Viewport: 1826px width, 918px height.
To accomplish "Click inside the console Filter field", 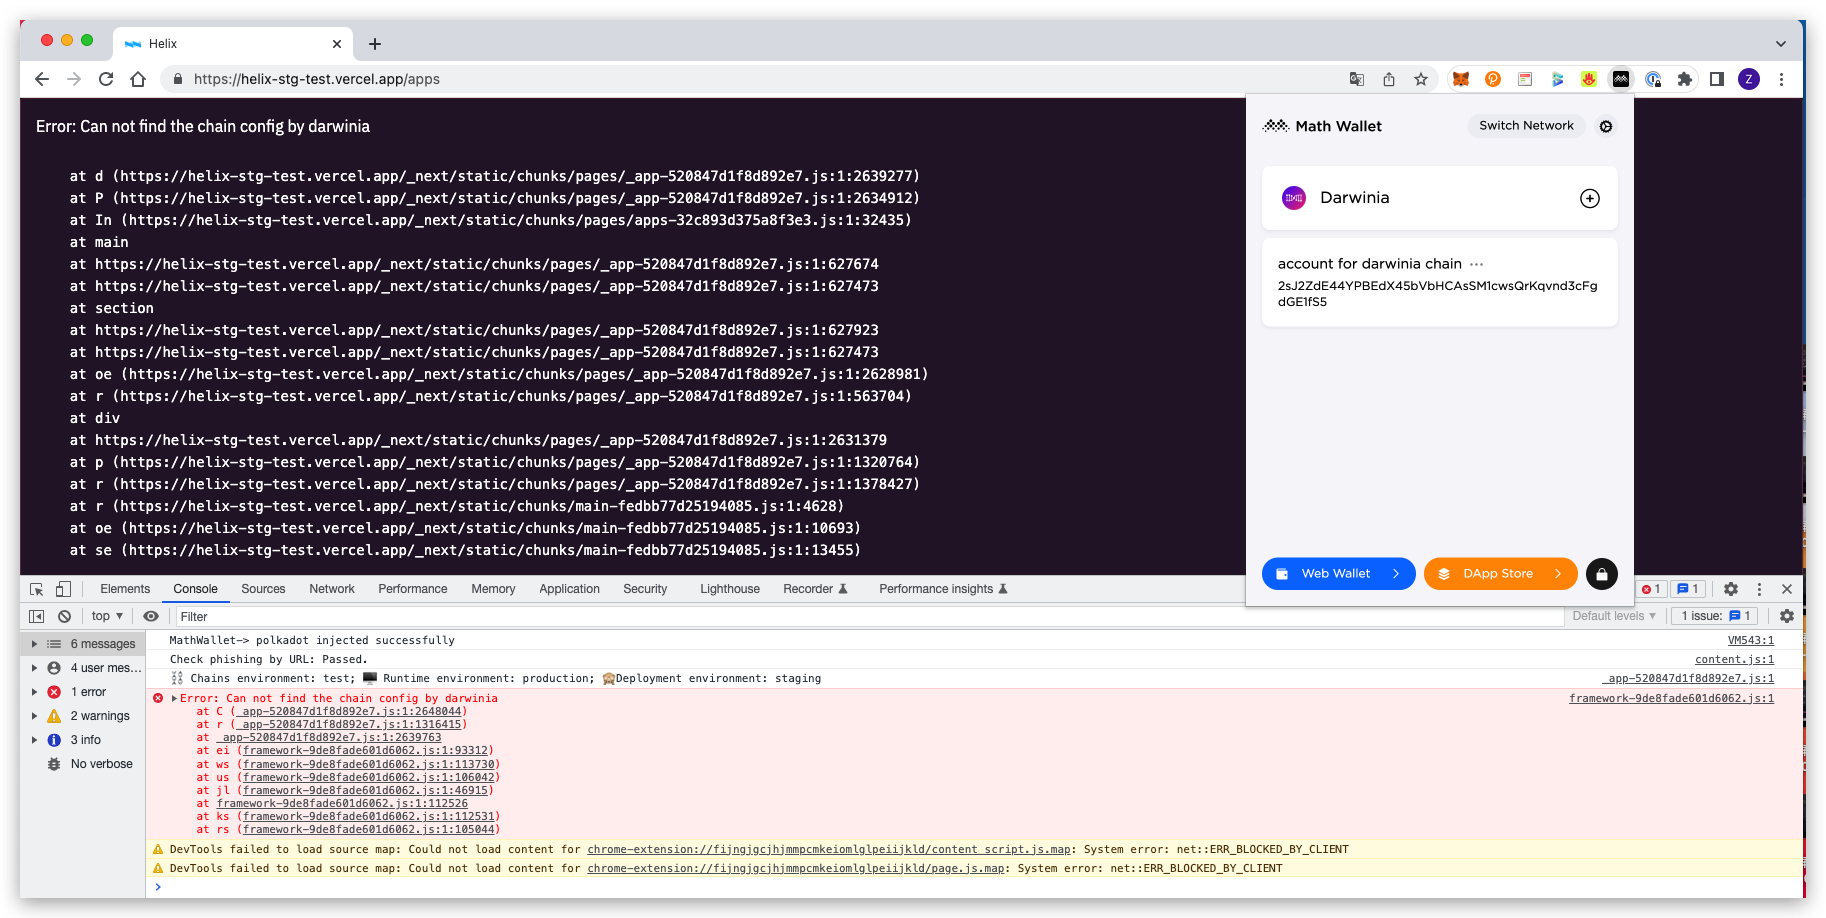I will pos(300,616).
